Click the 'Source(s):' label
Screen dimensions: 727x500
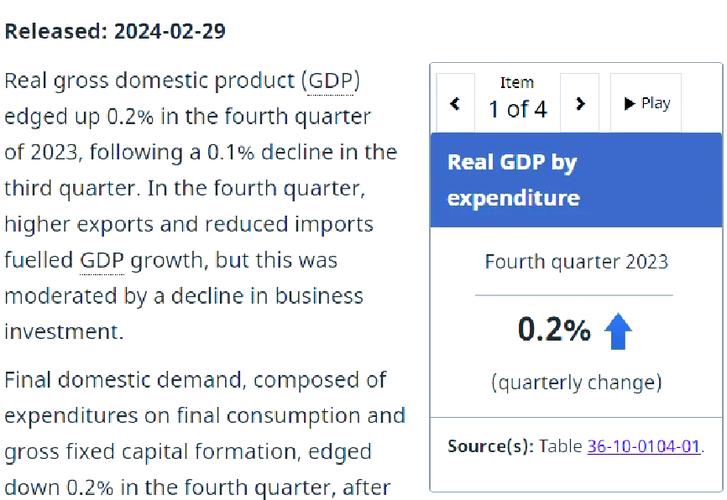[491, 446]
